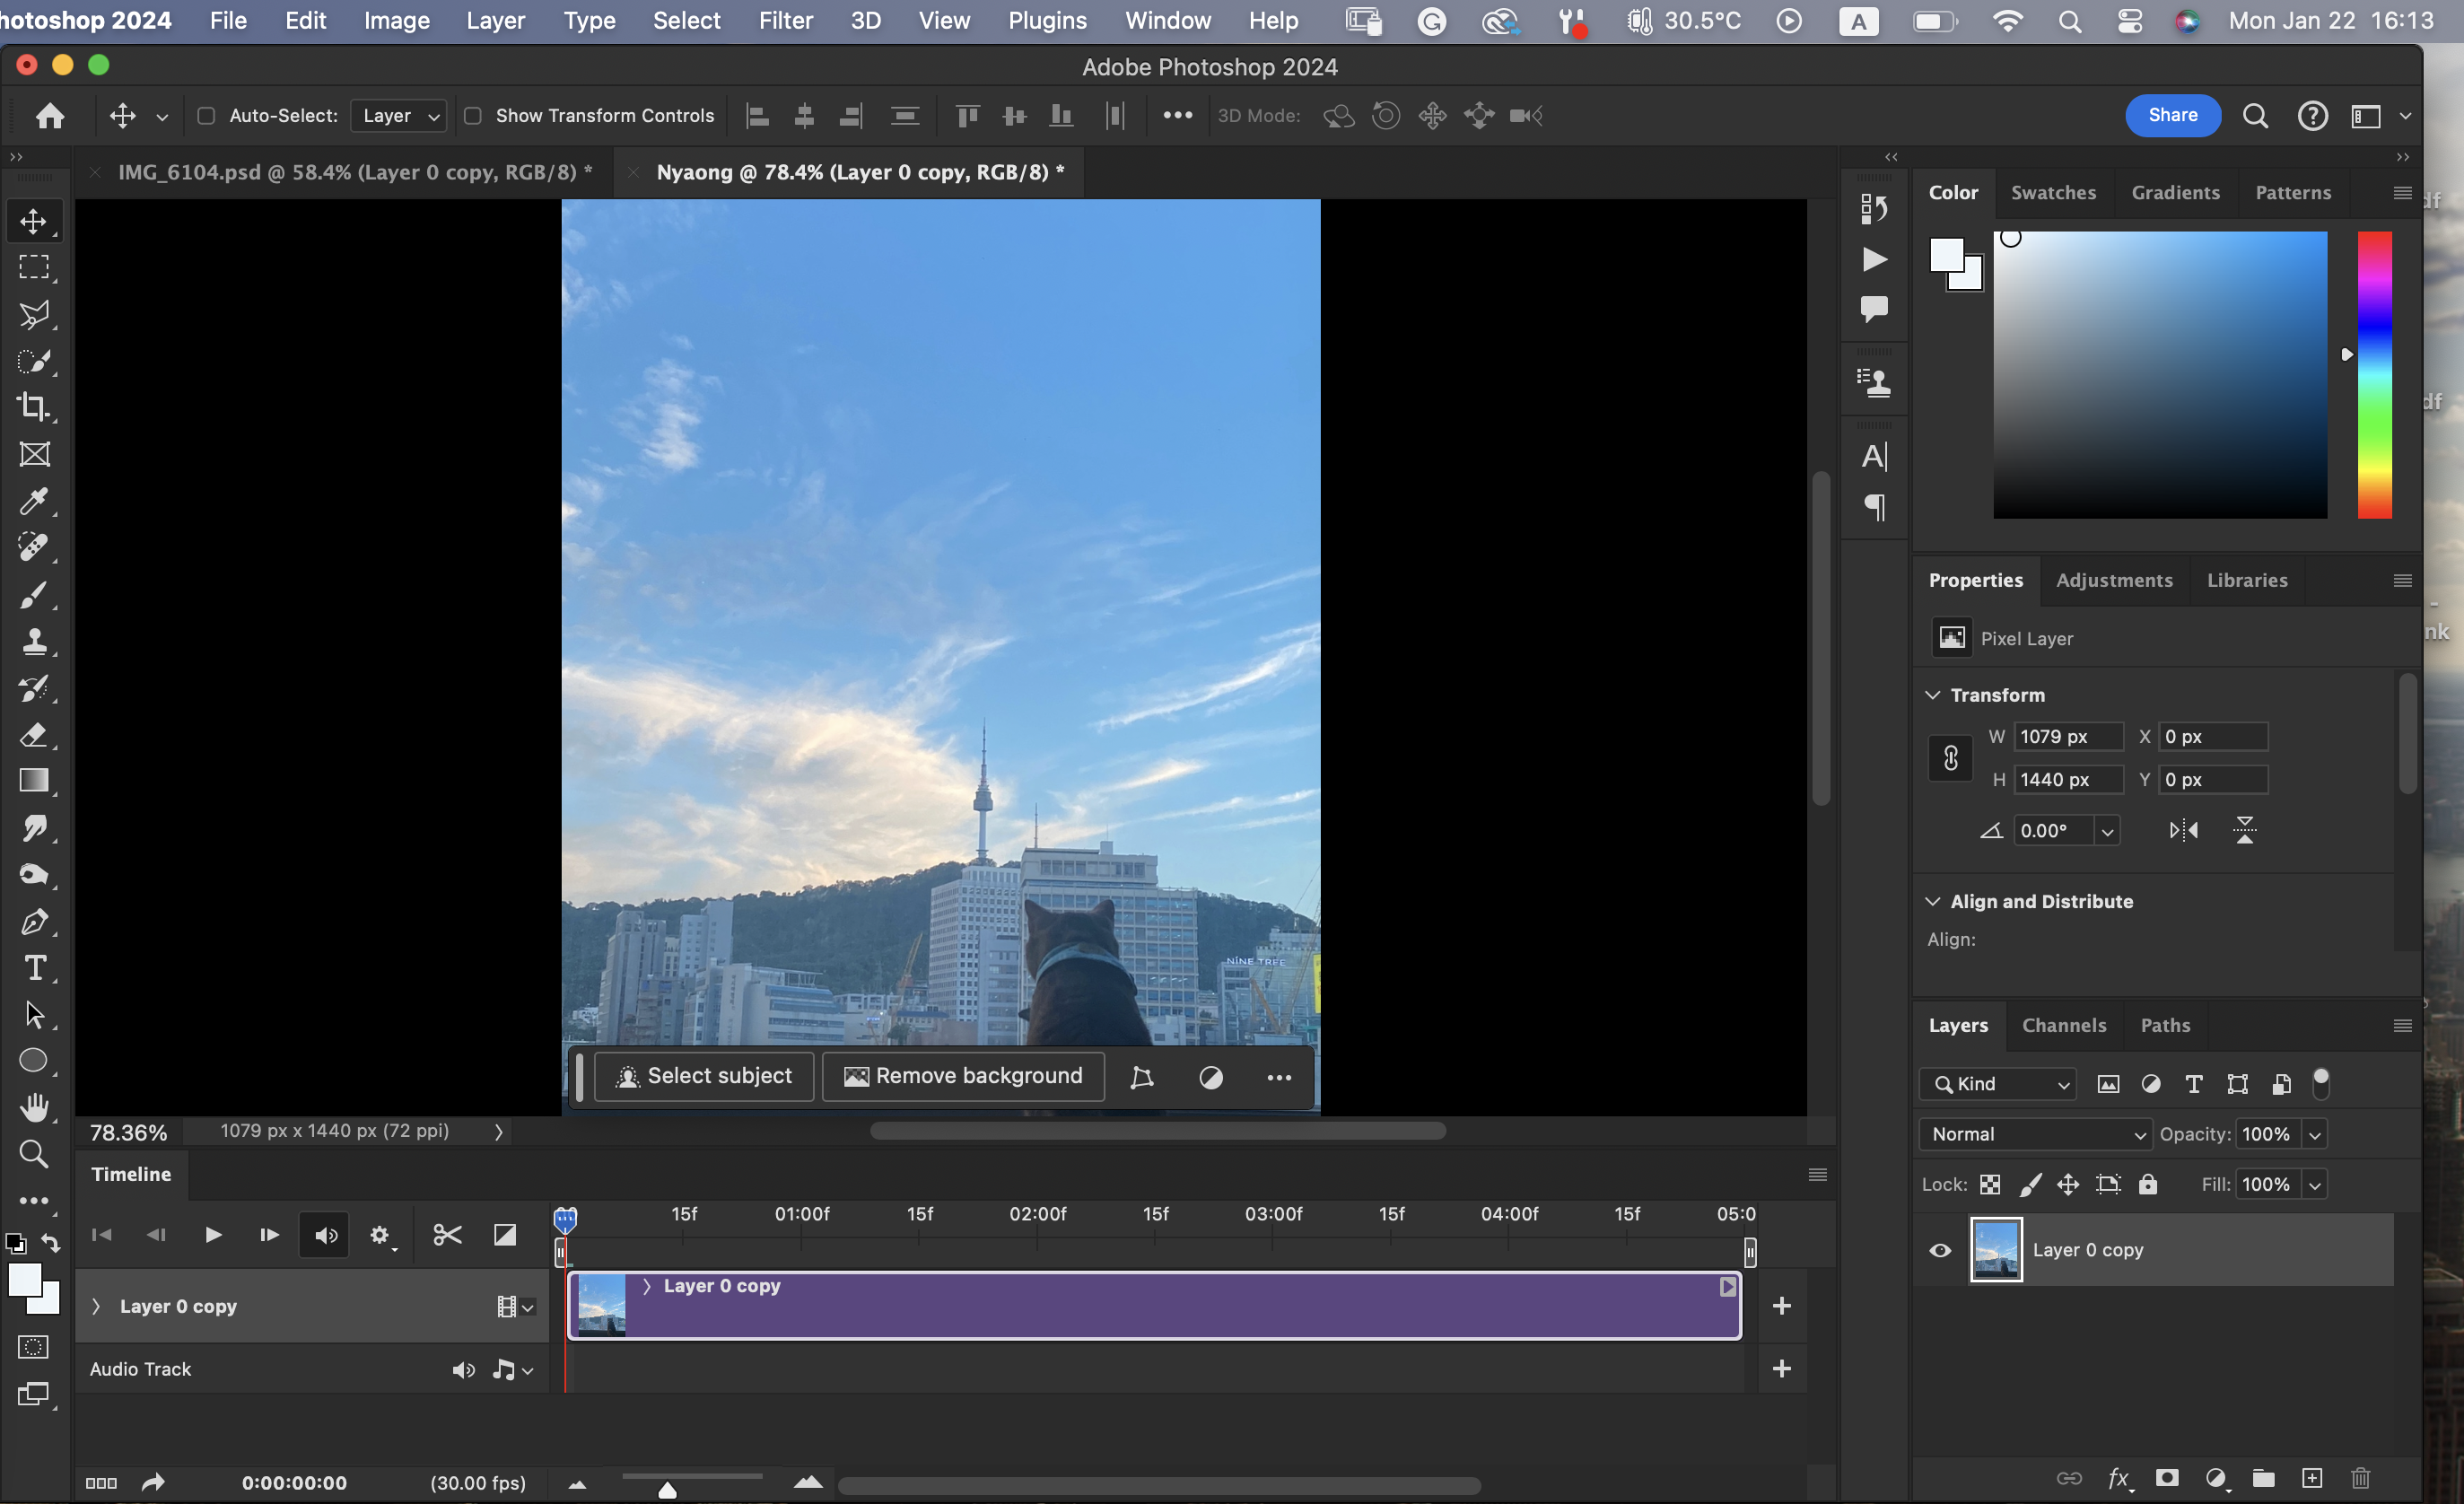The width and height of the screenshot is (2464, 1504).
Task: Switch to the Channels tab
Action: click(x=2063, y=1025)
